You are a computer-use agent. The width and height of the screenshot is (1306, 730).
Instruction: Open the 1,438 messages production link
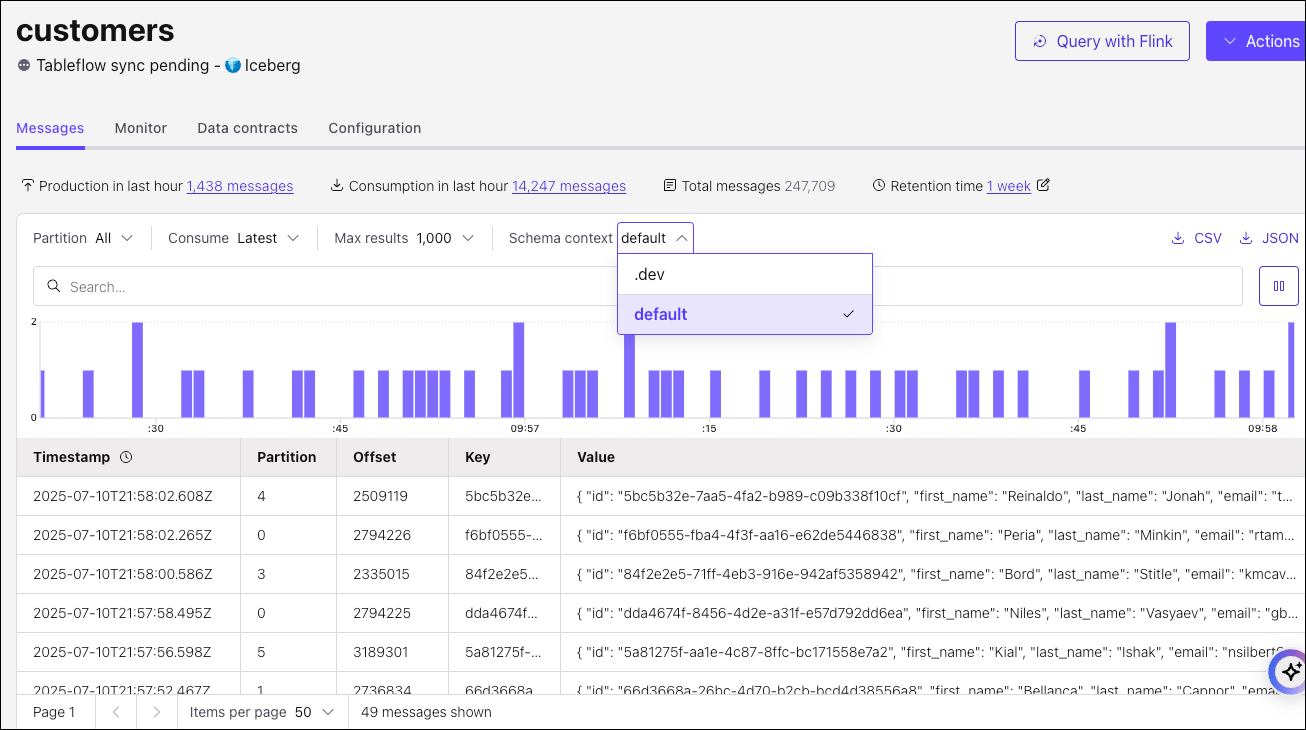pyautogui.click(x=240, y=186)
